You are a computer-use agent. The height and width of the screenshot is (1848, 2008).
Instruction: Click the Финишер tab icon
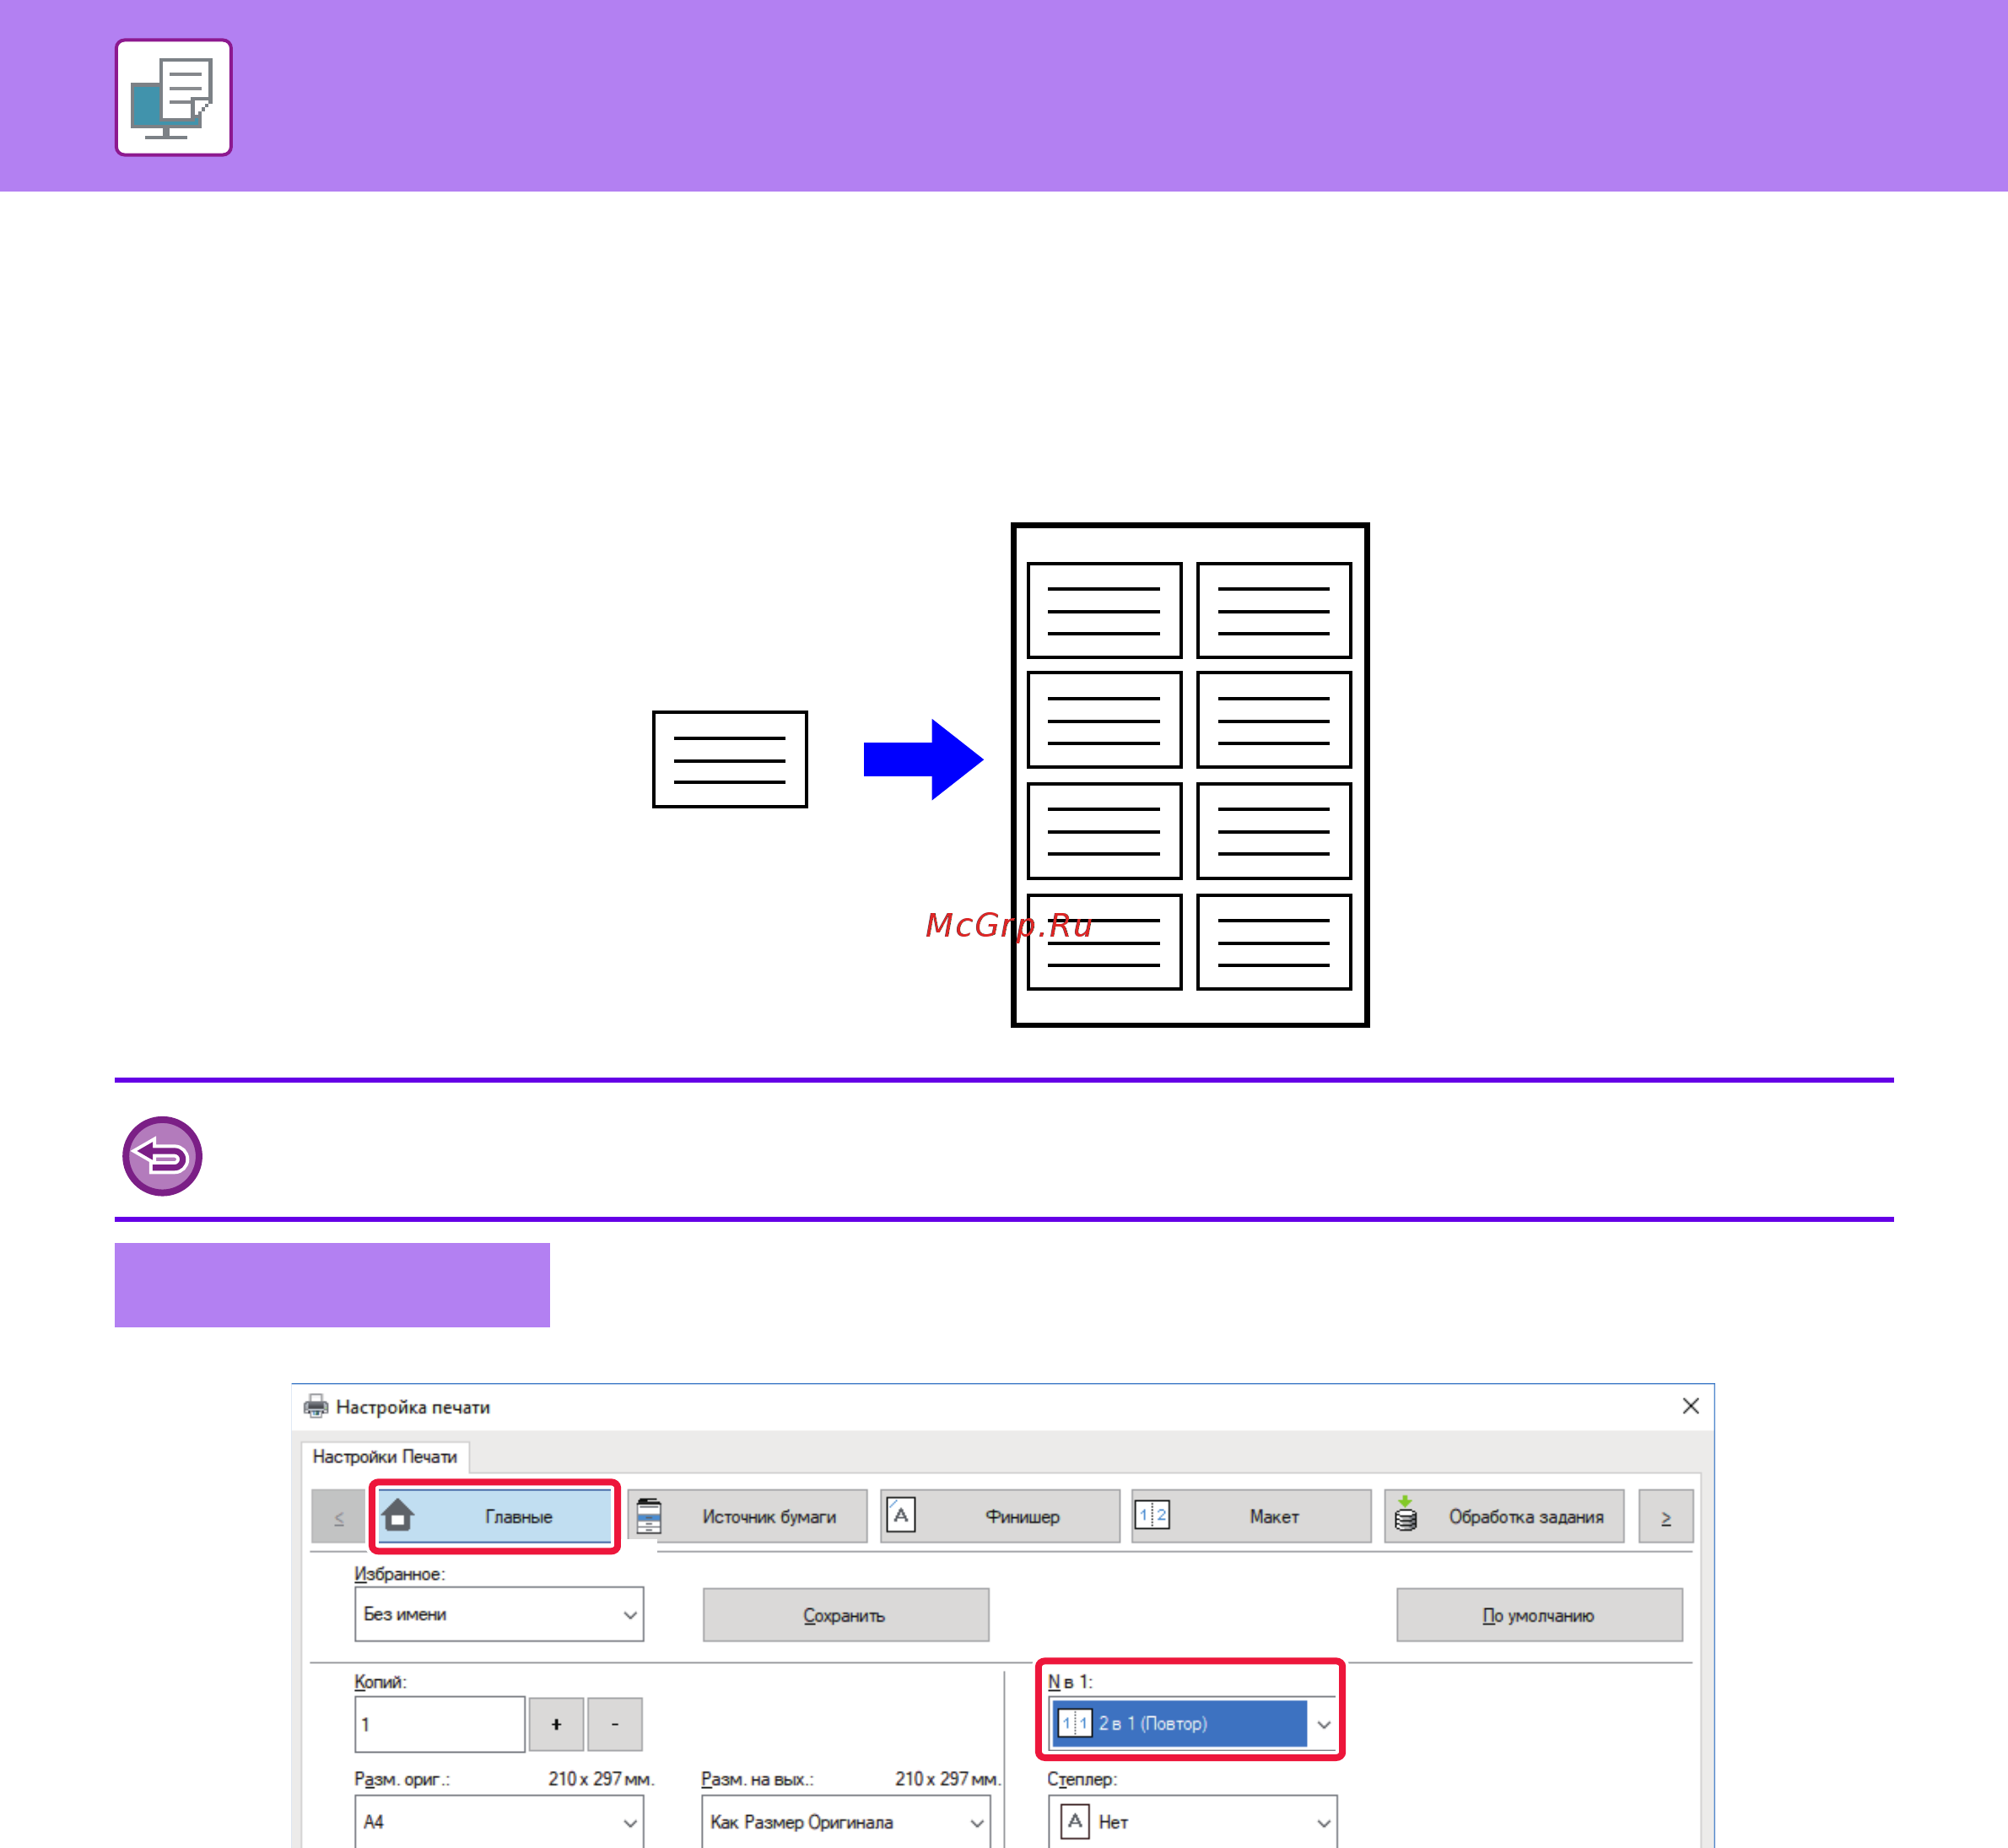[x=901, y=1515]
